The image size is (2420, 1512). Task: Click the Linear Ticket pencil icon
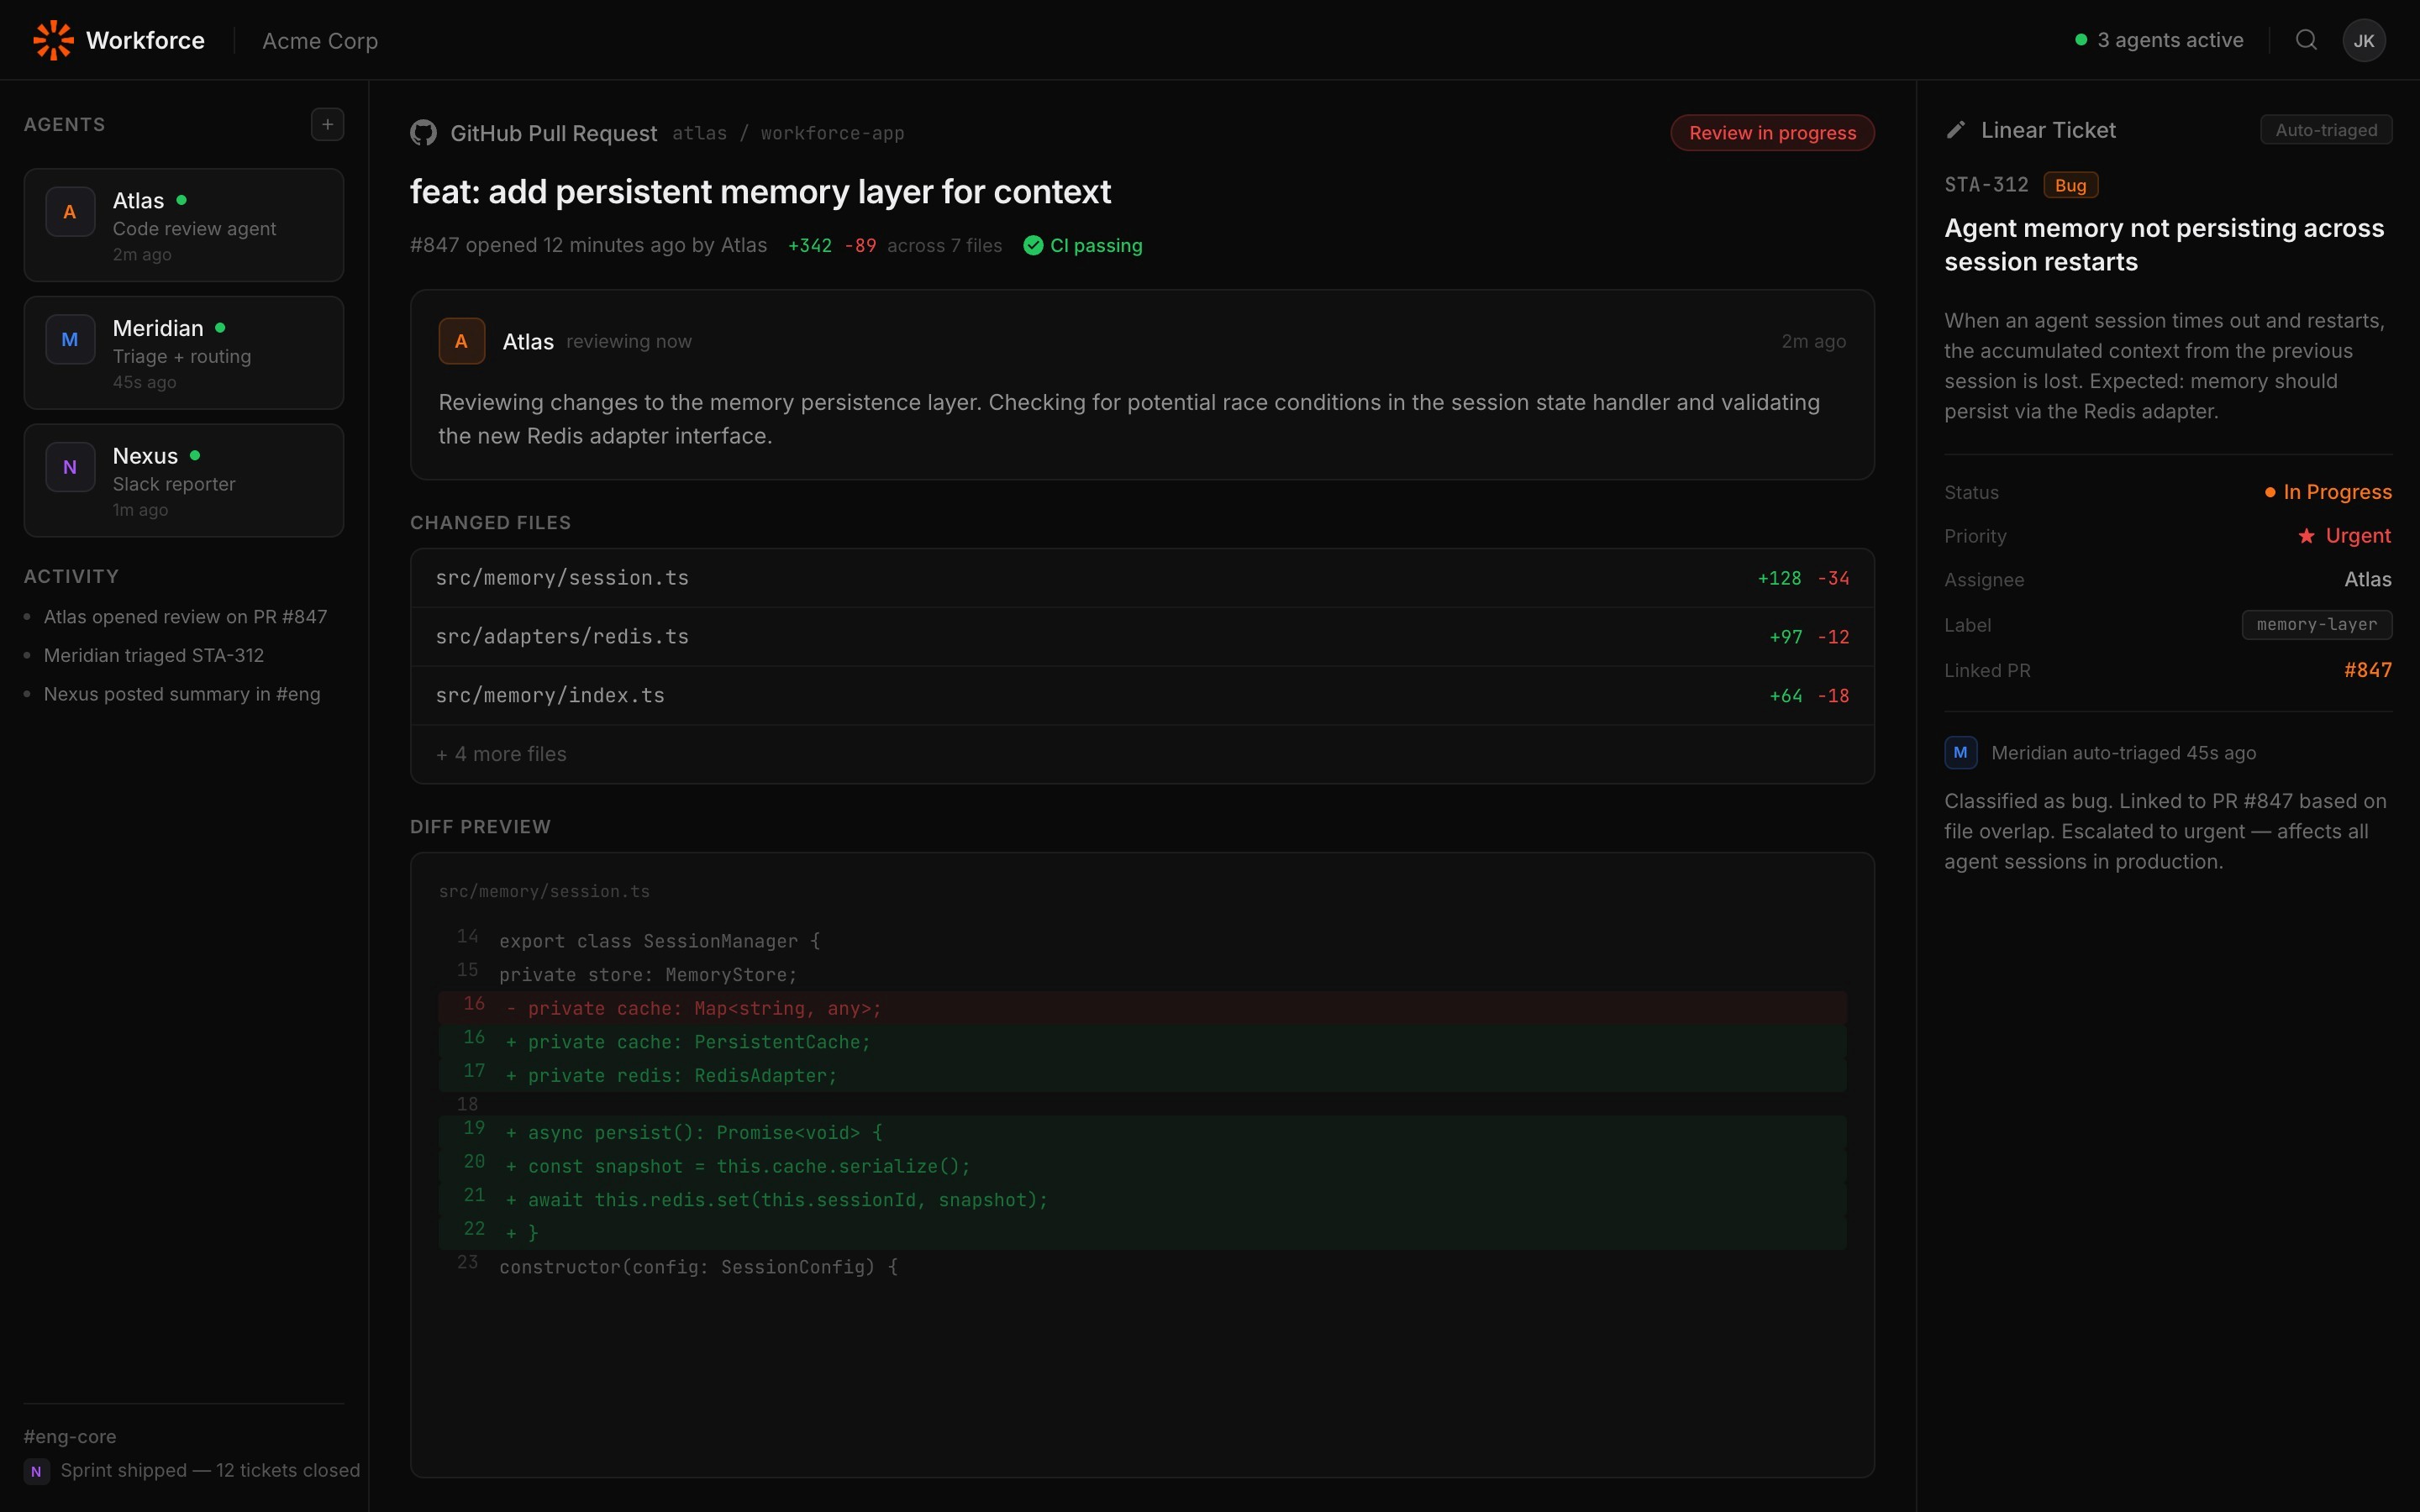click(x=1956, y=130)
